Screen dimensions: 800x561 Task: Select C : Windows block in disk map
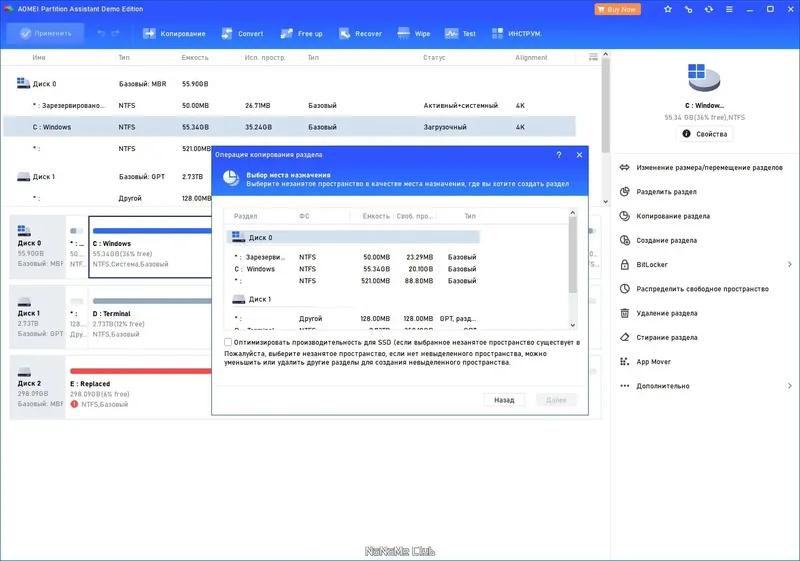pos(150,247)
